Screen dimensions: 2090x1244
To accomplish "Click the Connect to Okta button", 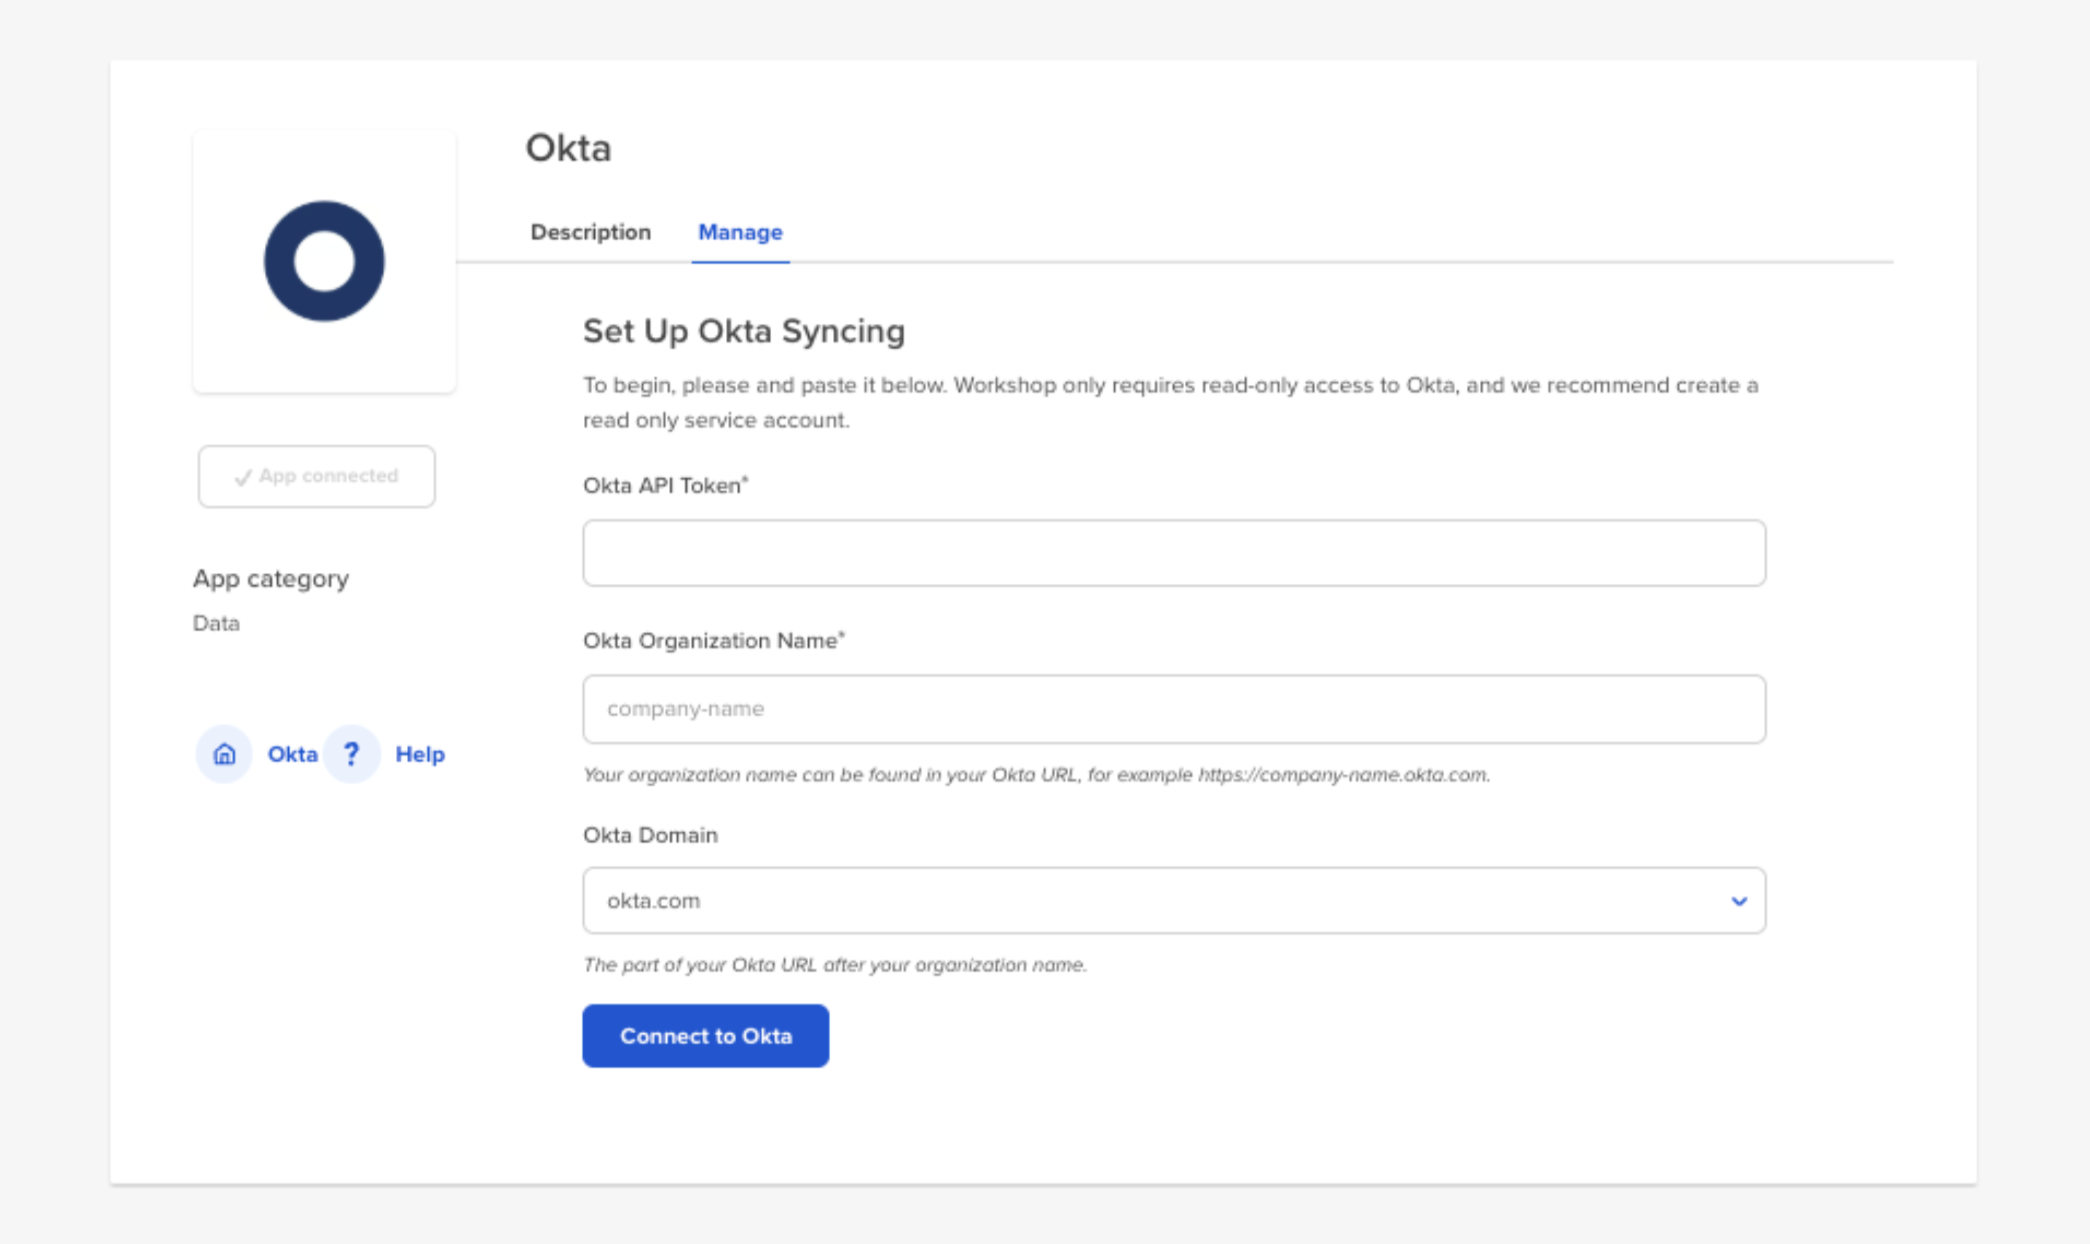I will coord(706,1036).
